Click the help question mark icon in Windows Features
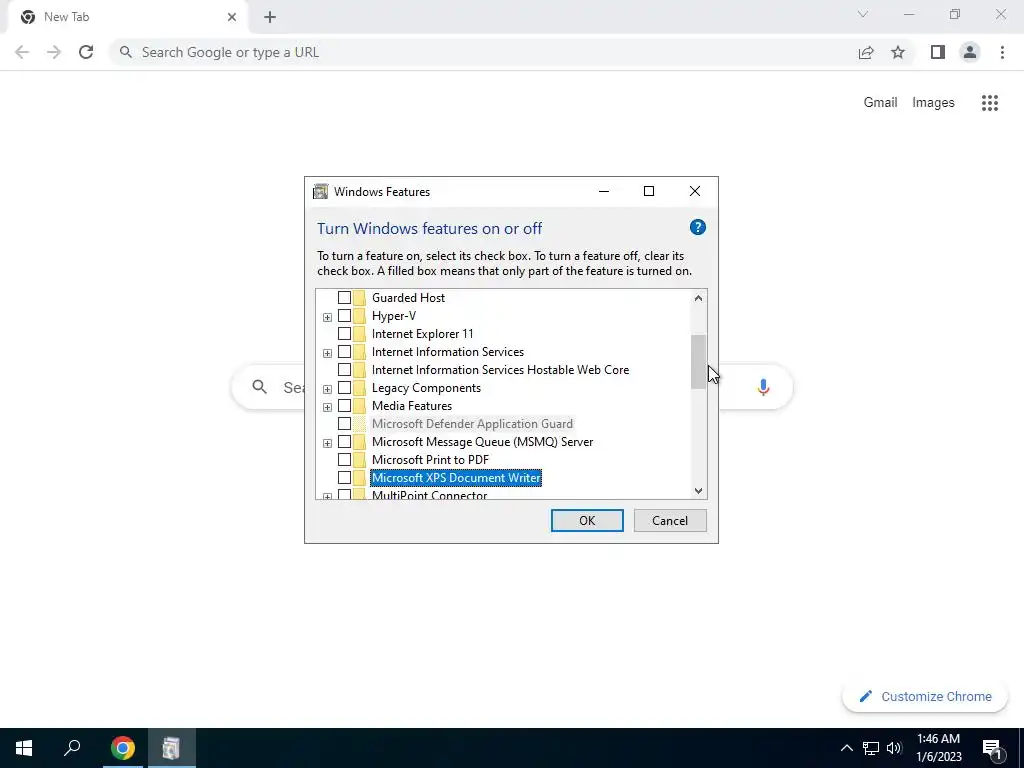Screen dimensions: 1024x768 (x=697, y=227)
